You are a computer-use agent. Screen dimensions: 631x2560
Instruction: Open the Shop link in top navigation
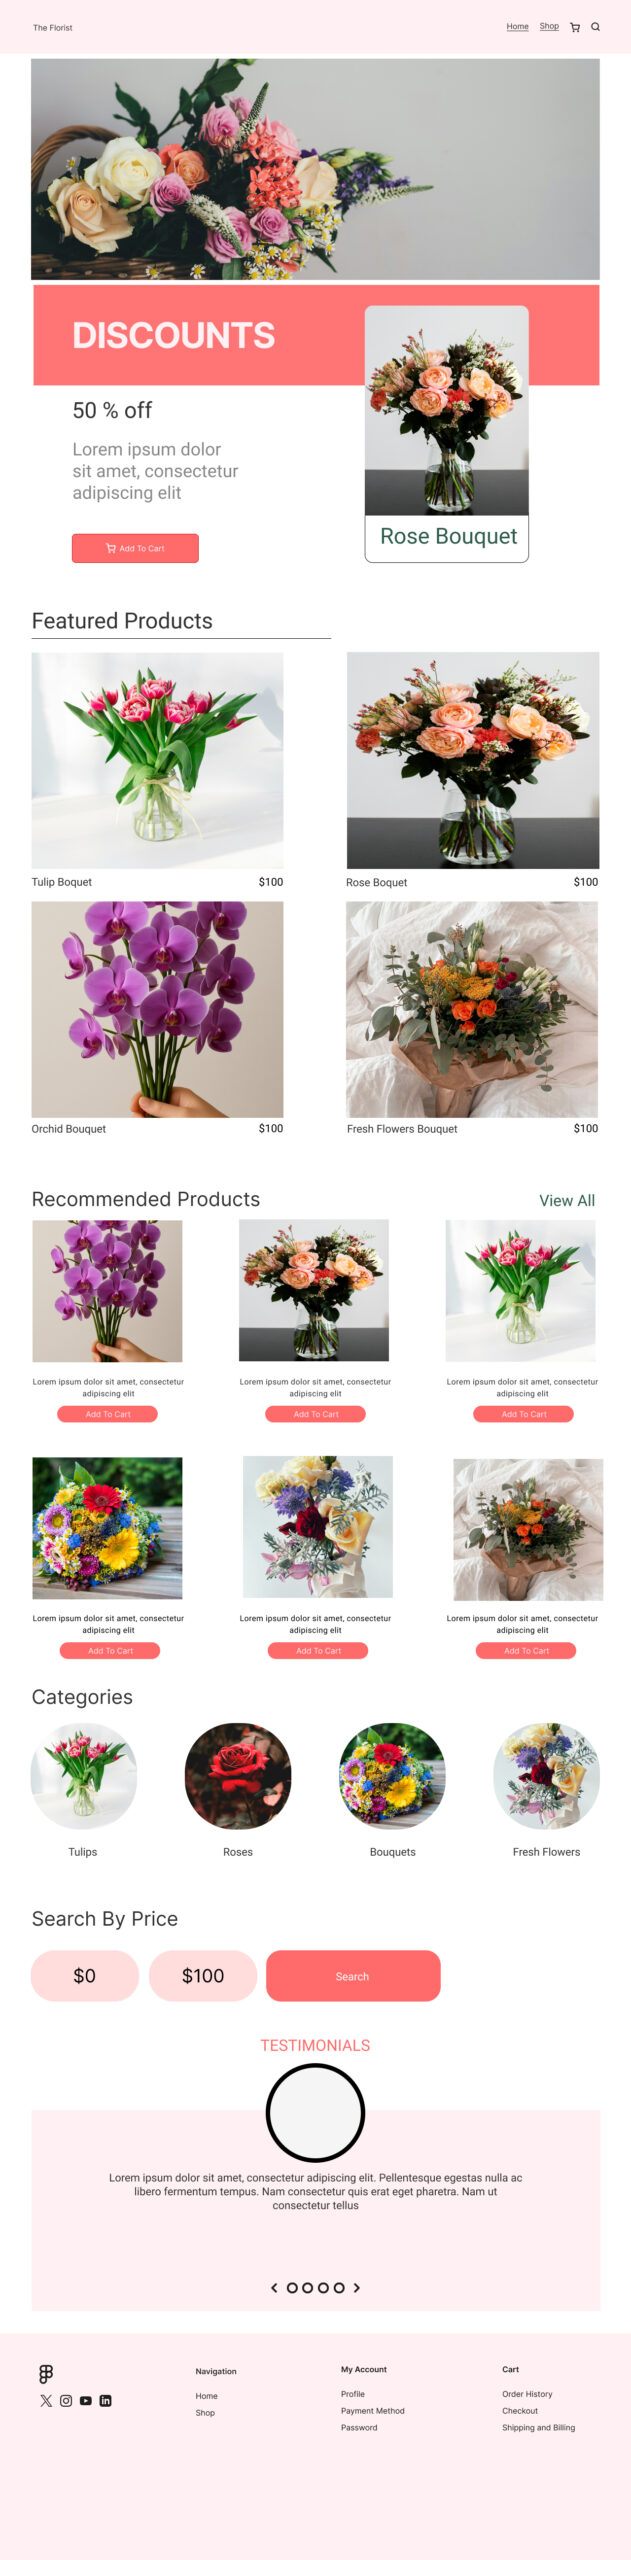(549, 26)
